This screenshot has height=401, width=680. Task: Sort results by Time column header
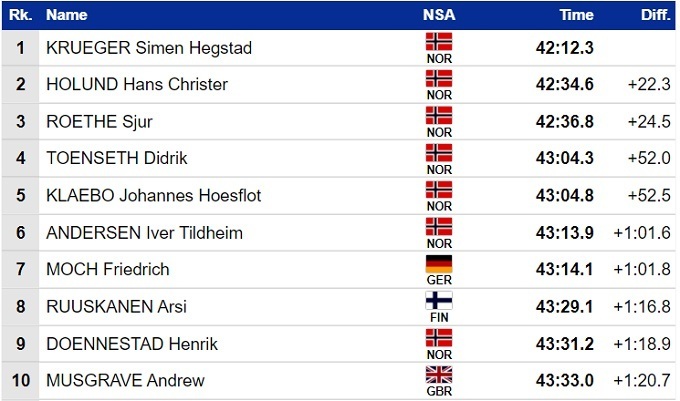576,15
